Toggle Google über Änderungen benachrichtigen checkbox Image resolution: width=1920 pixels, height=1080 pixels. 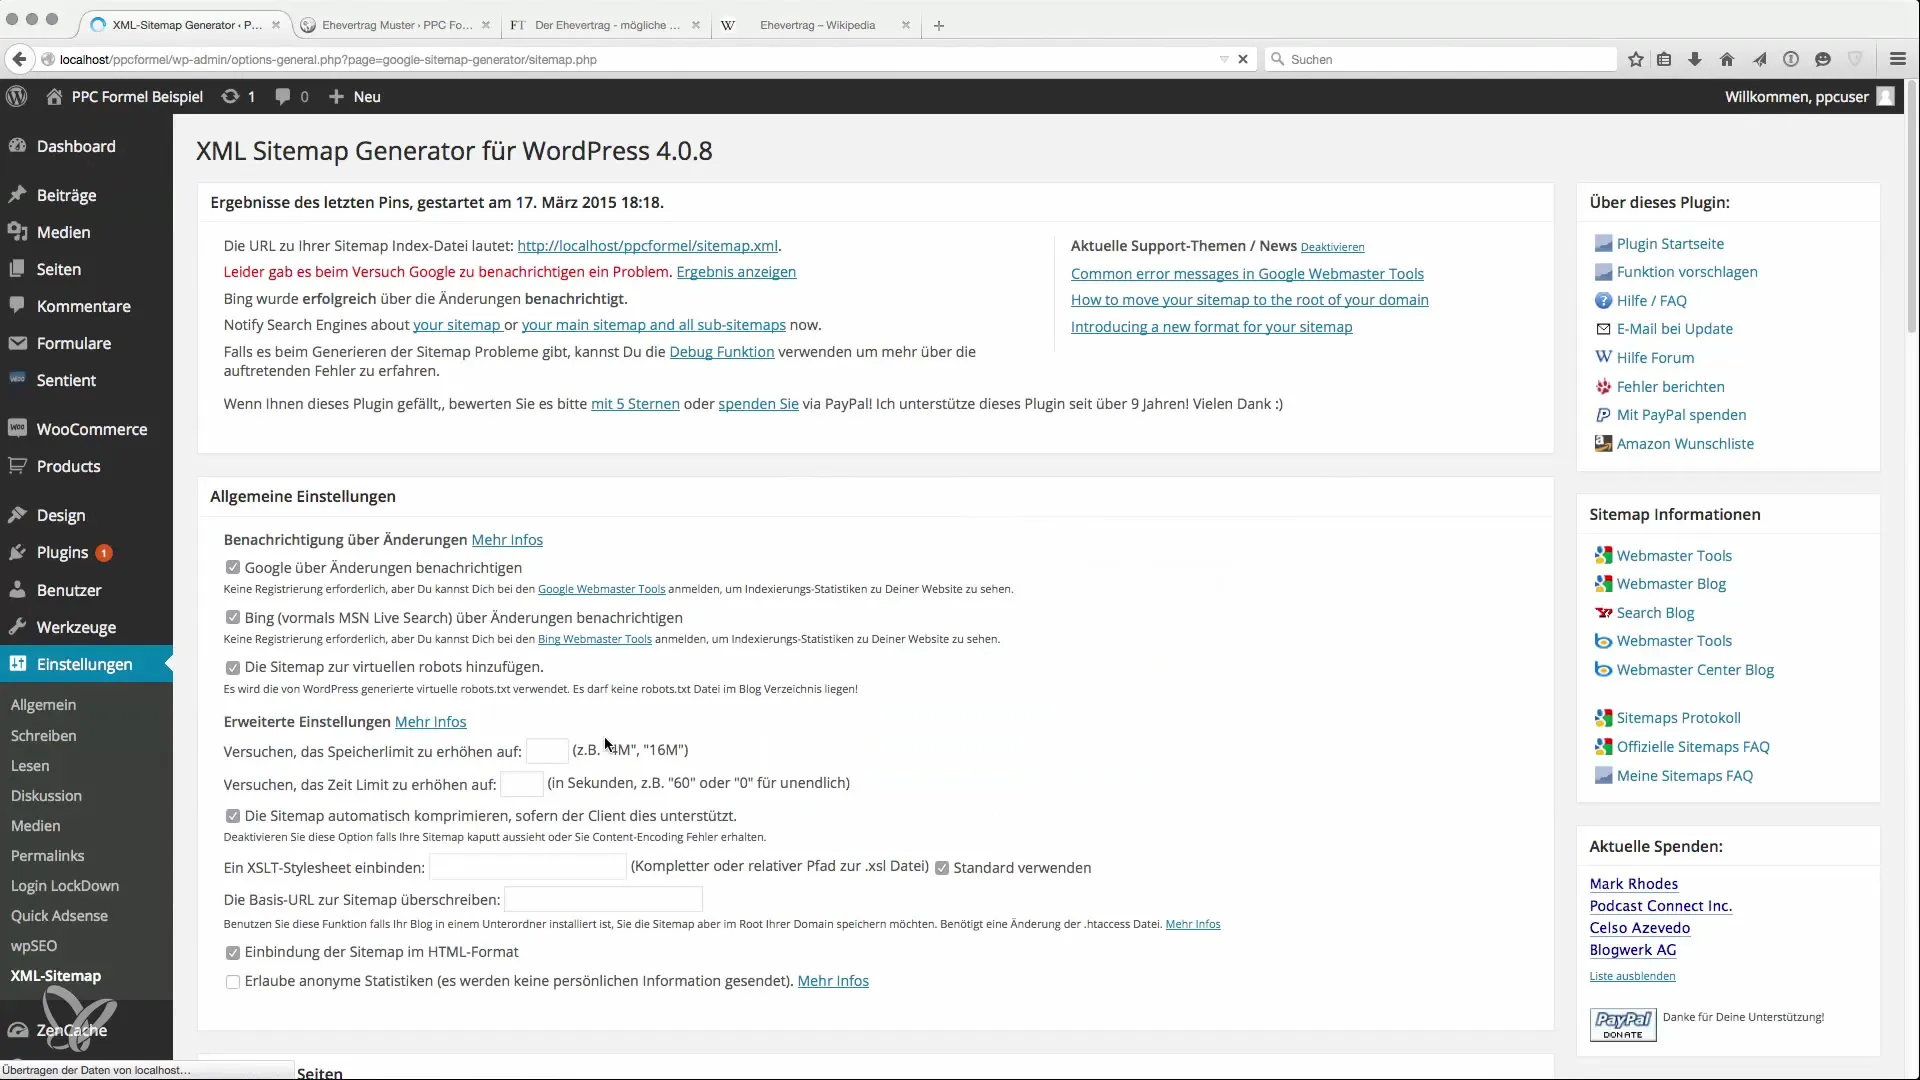click(233, 567)
